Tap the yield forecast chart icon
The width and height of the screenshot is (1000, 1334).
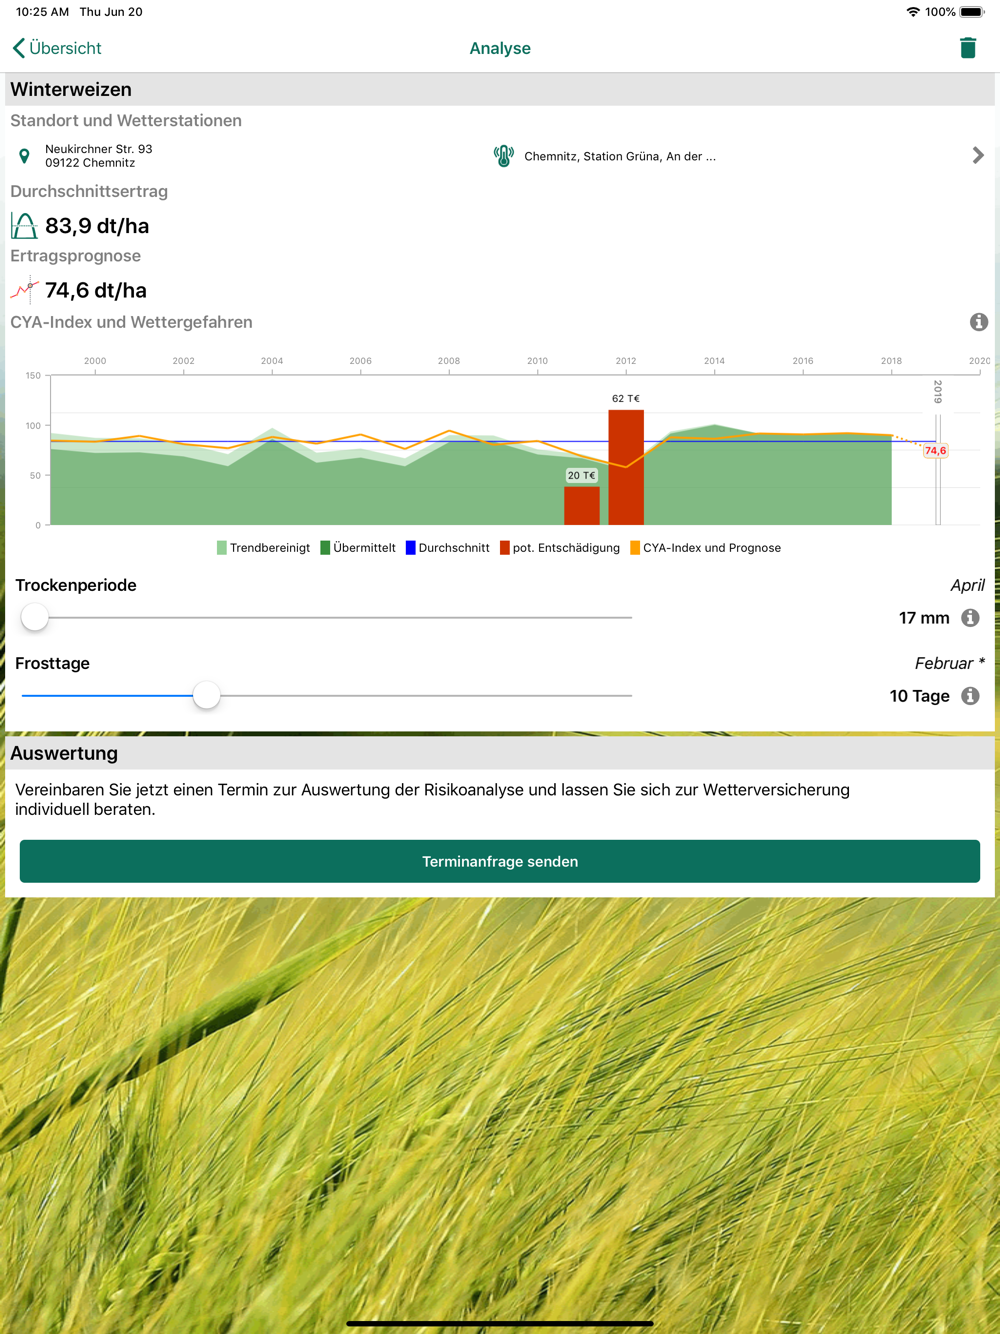point(24,290)
